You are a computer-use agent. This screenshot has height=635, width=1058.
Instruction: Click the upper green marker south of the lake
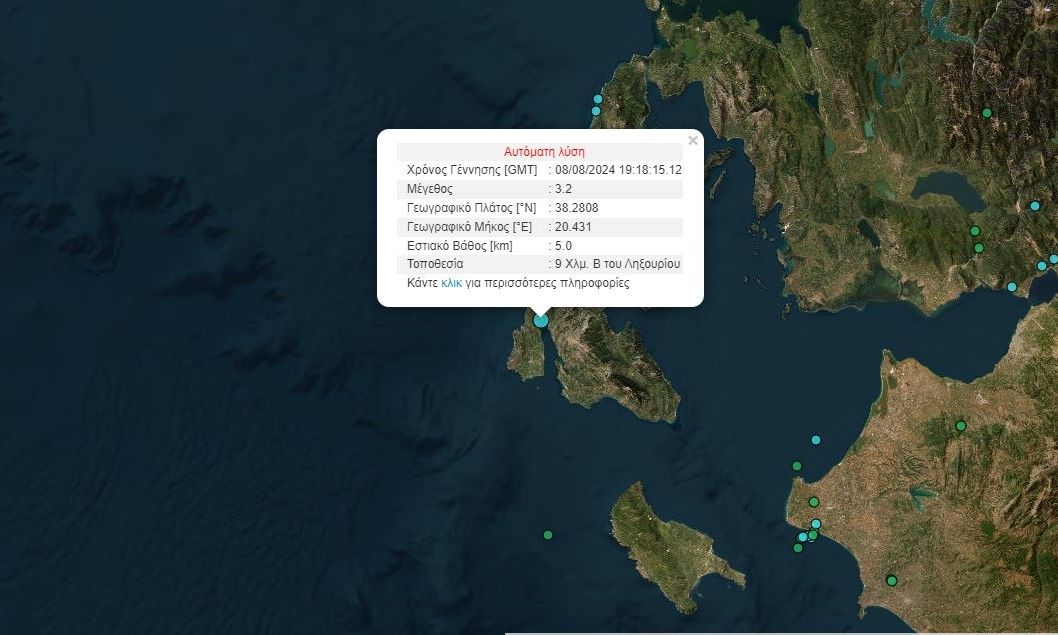click(975, 231)
